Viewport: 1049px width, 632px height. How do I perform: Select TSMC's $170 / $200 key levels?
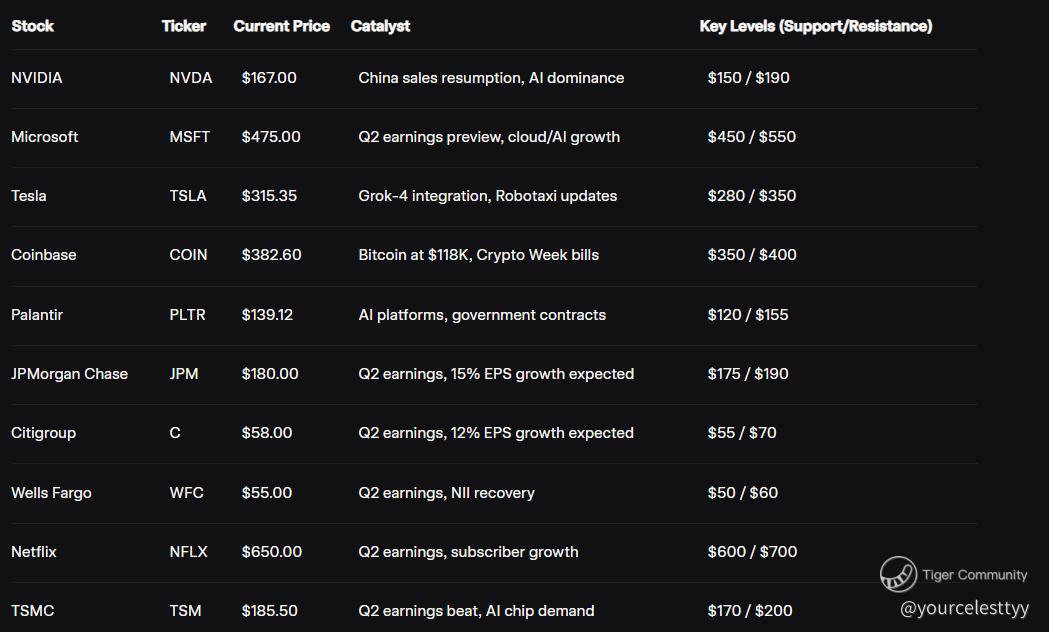[749, 611]
